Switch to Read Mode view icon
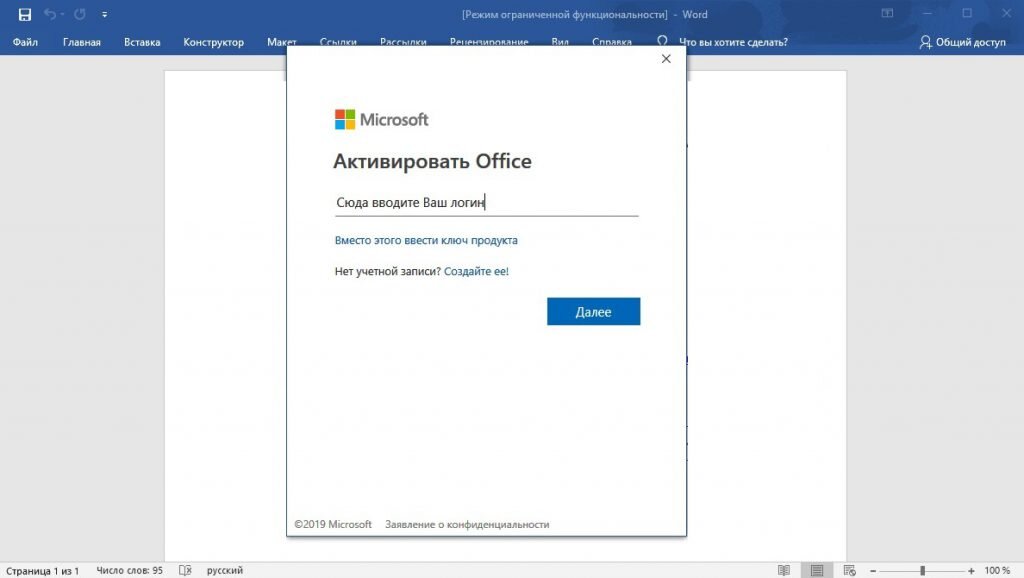This screenshot has height=578, width=1024. (784, 570)
